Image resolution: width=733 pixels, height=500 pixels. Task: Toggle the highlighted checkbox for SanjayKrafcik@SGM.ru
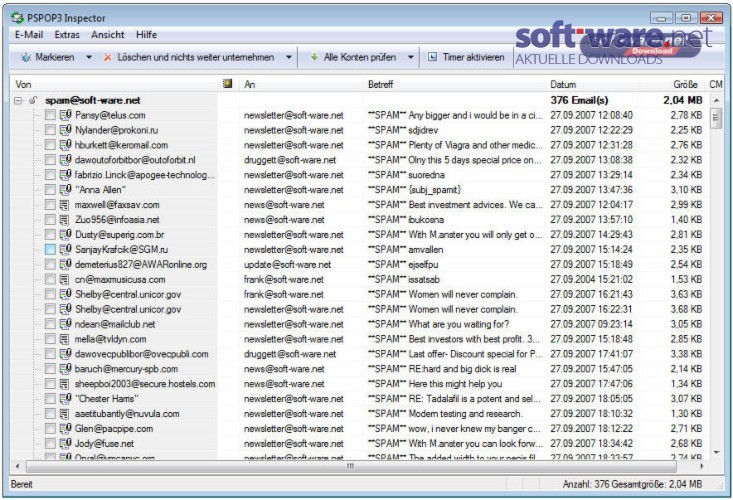pos(50,250)
